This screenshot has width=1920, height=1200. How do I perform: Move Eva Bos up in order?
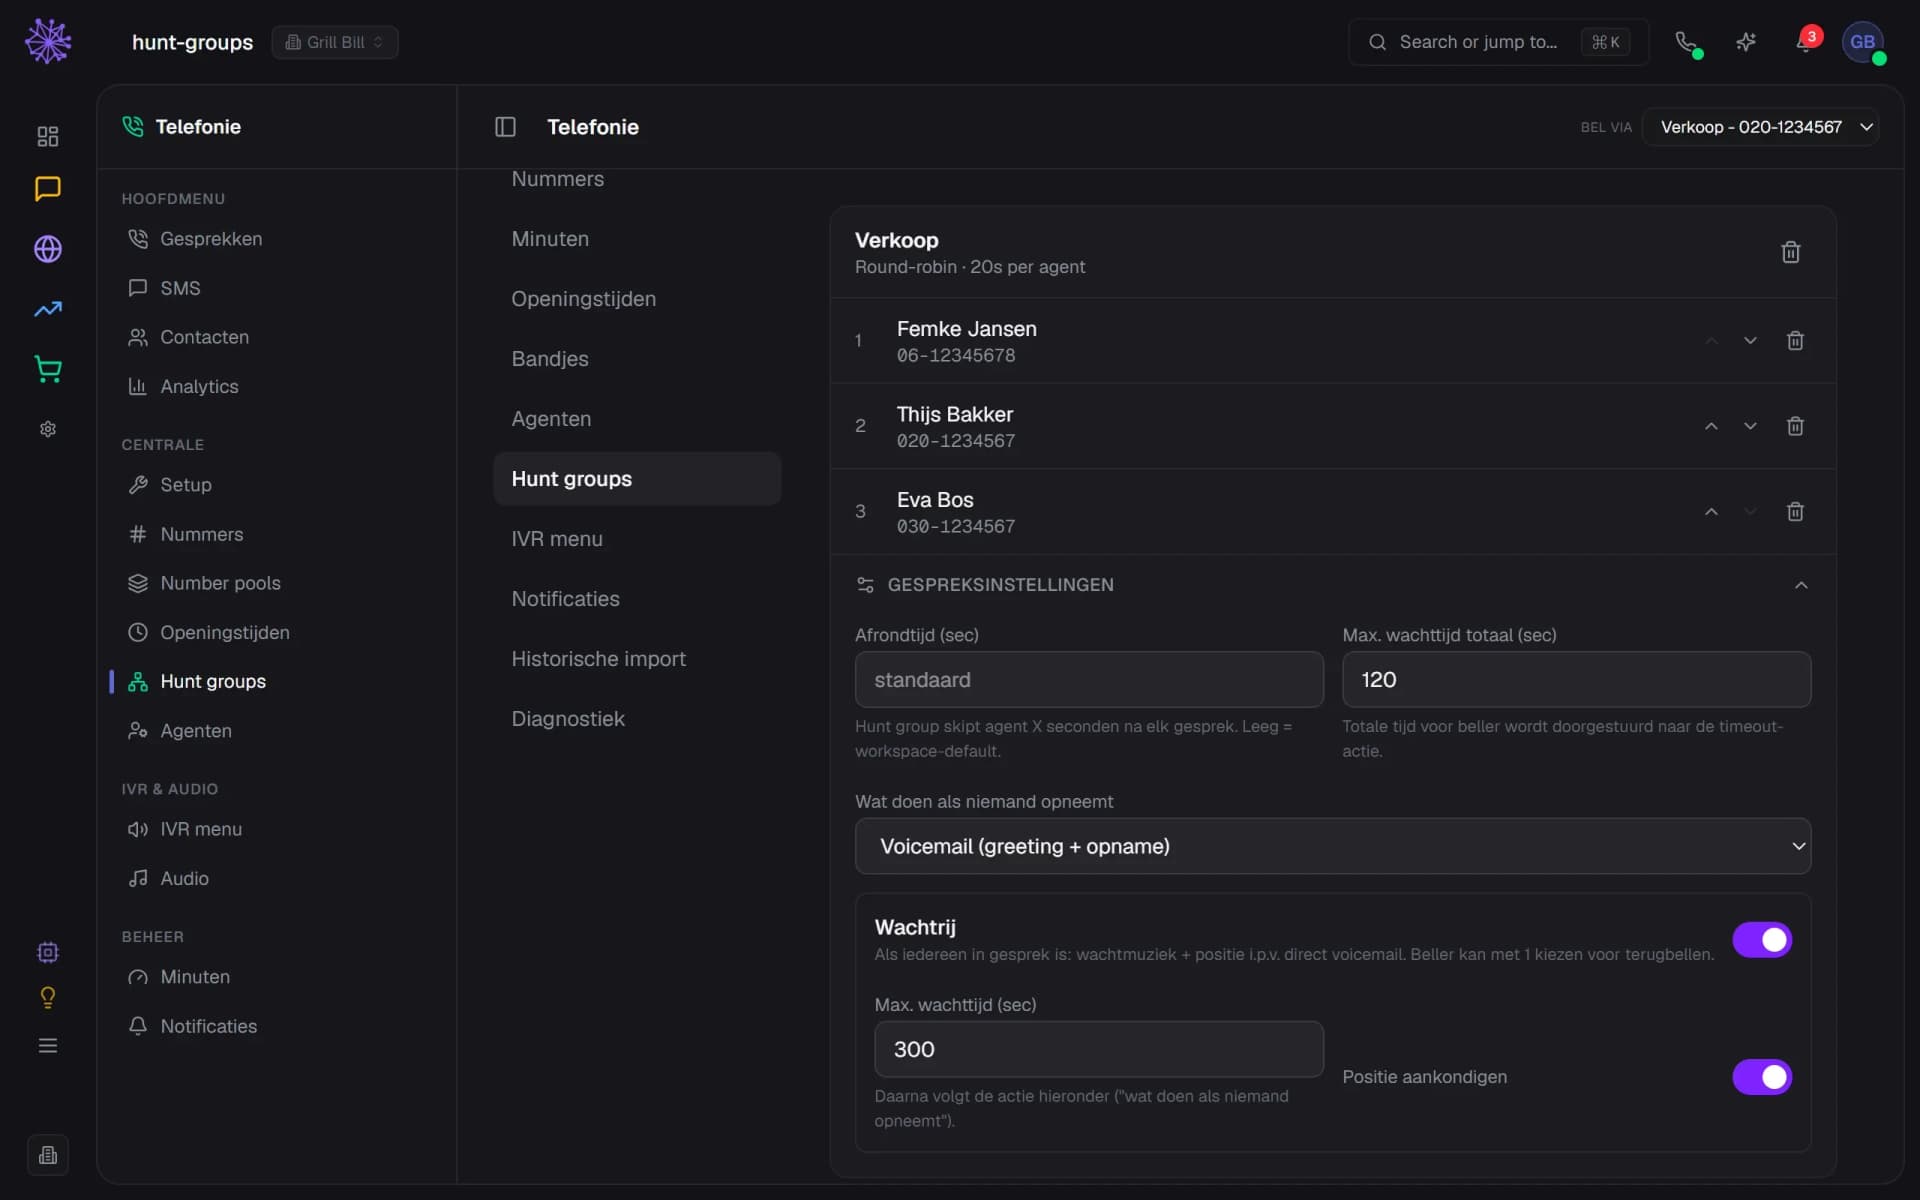point(1711,512)
